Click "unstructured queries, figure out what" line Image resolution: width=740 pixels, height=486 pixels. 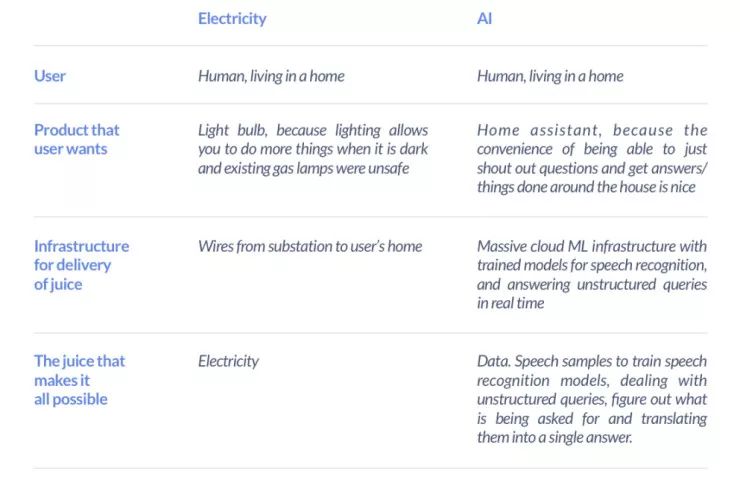(x=592, y=399)
